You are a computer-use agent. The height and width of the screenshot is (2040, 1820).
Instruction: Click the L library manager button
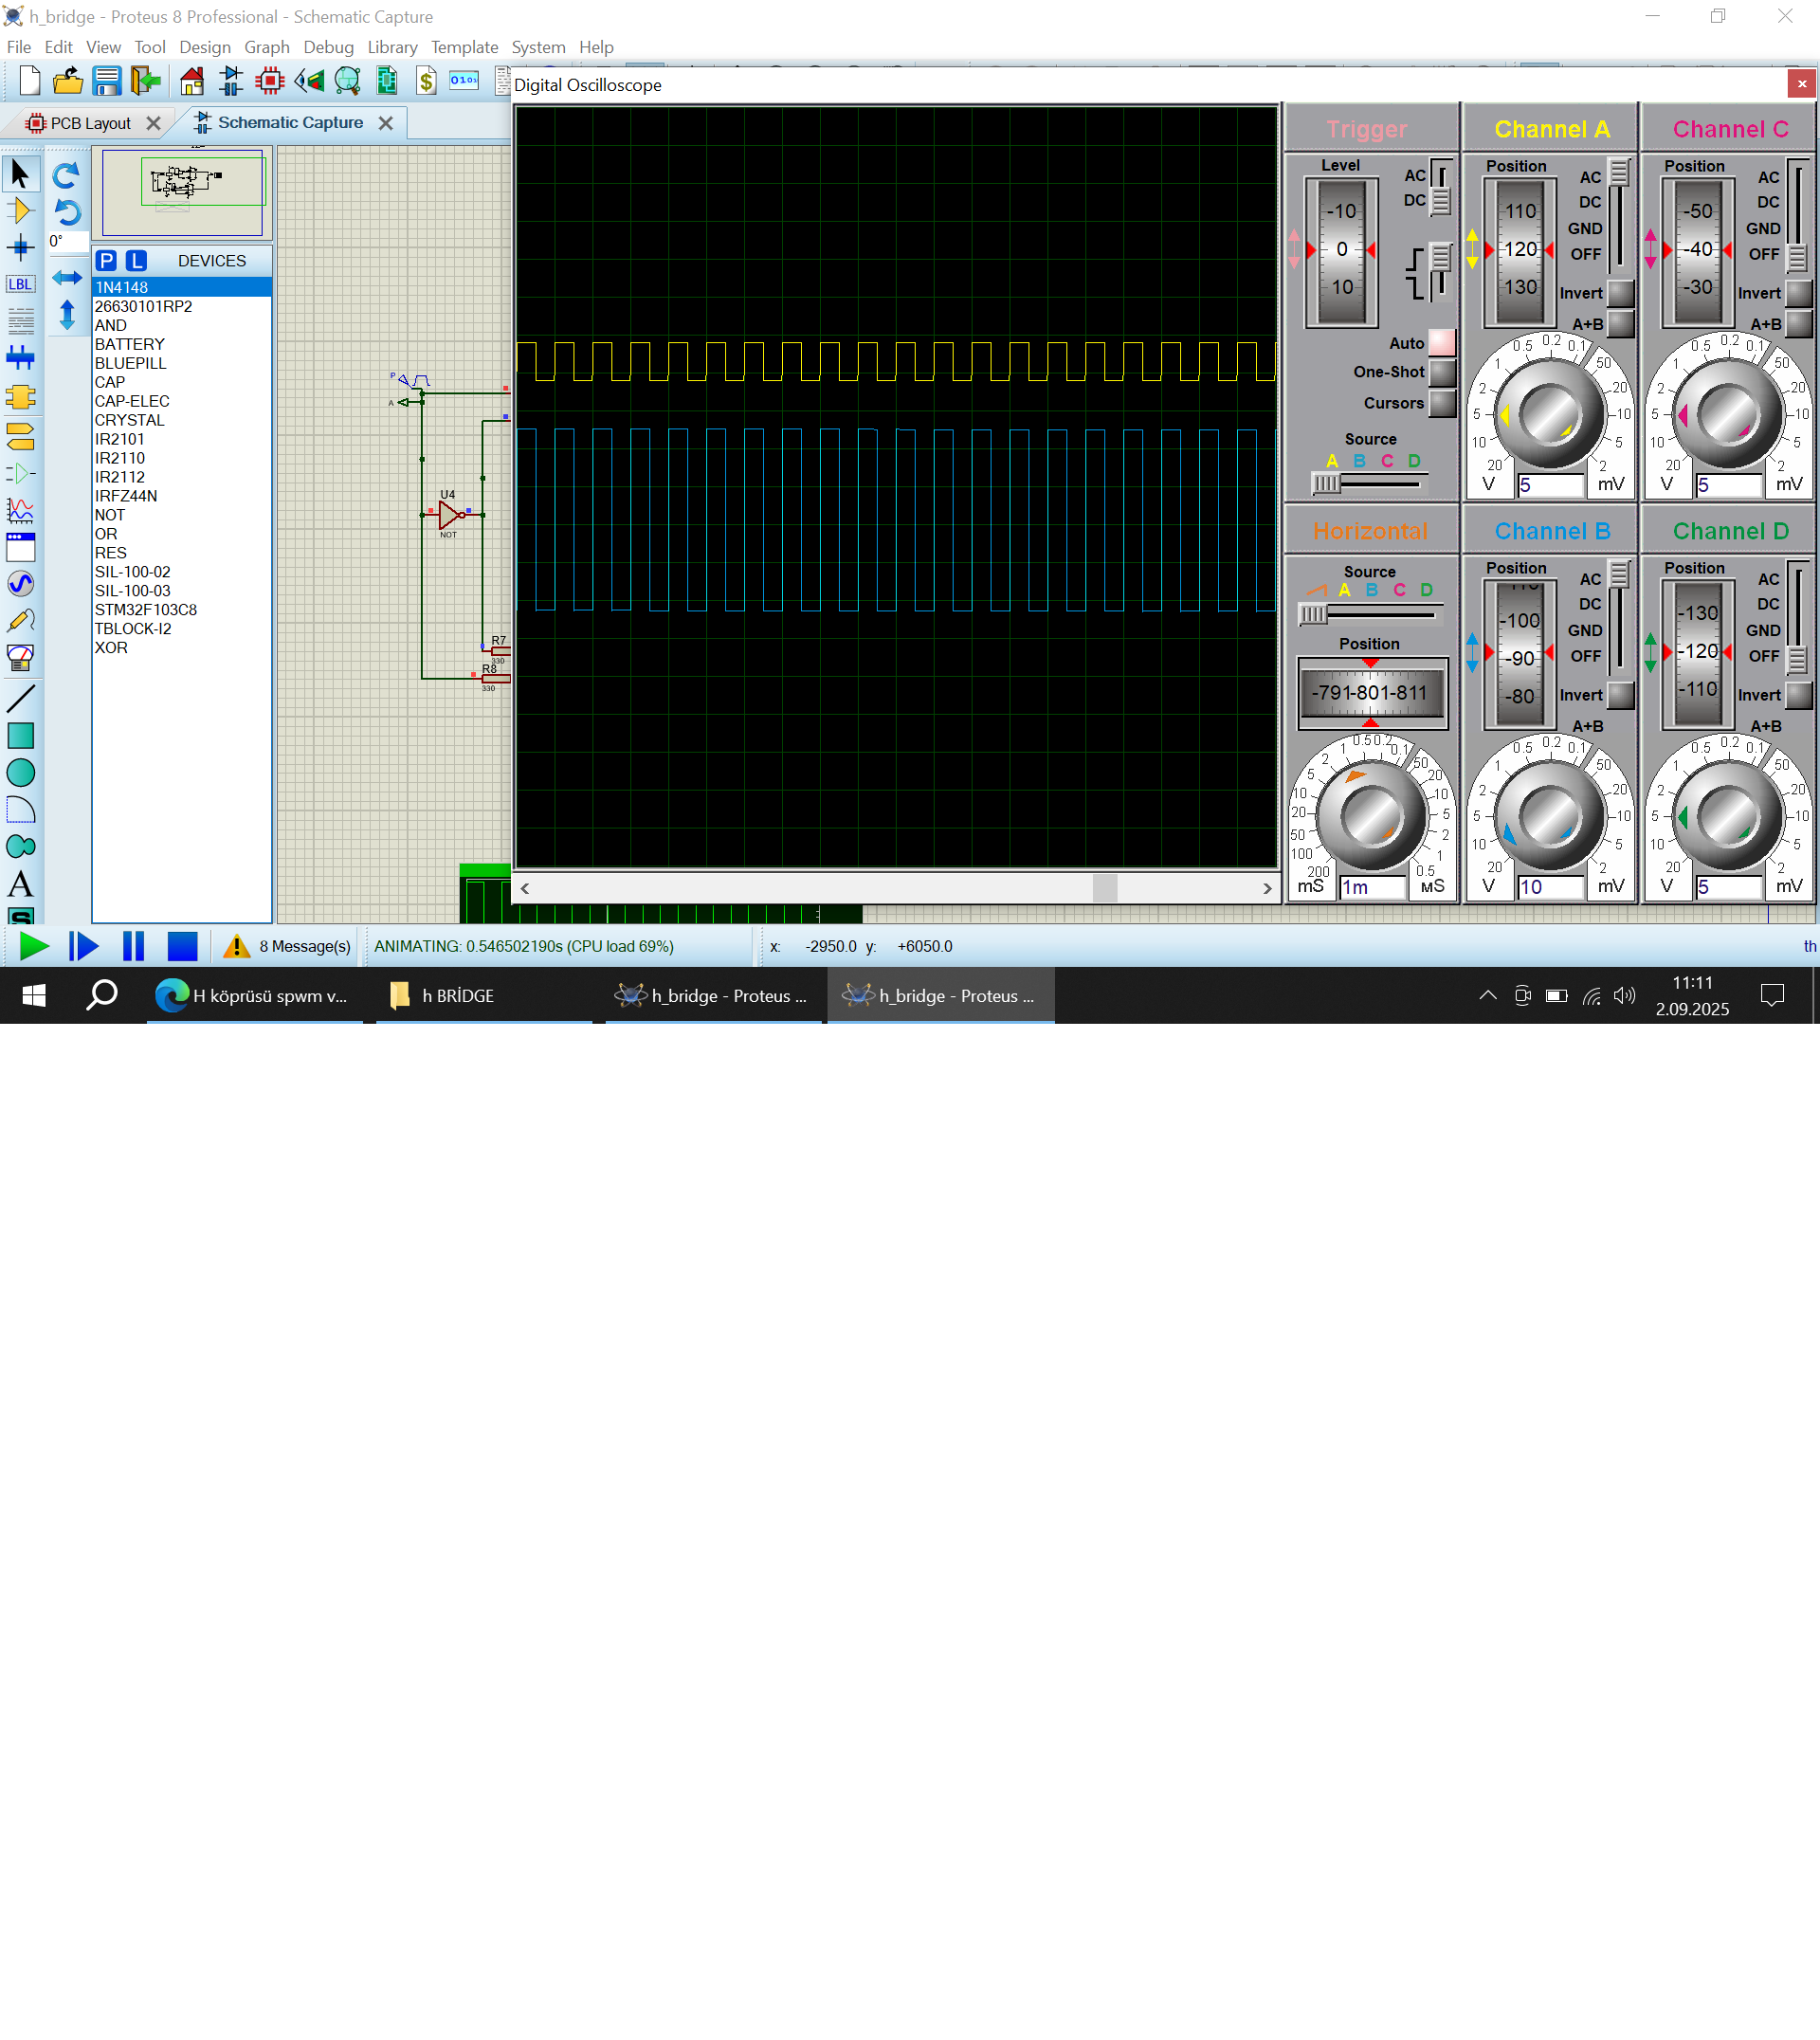coord(136,261)
